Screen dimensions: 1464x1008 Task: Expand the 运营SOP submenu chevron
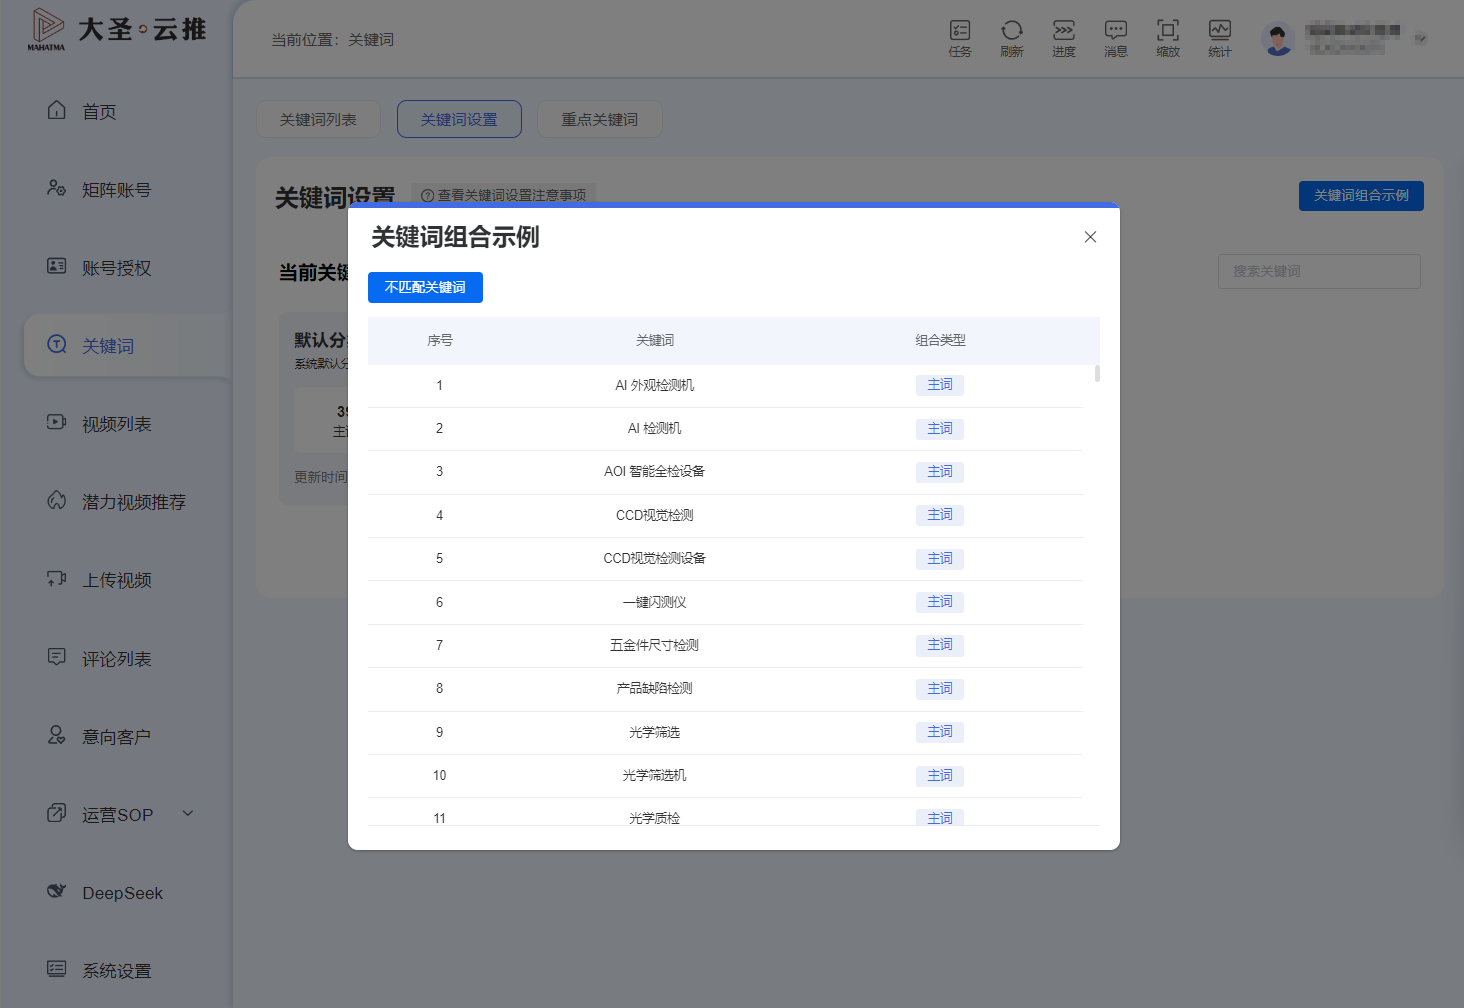coord(188,813)
